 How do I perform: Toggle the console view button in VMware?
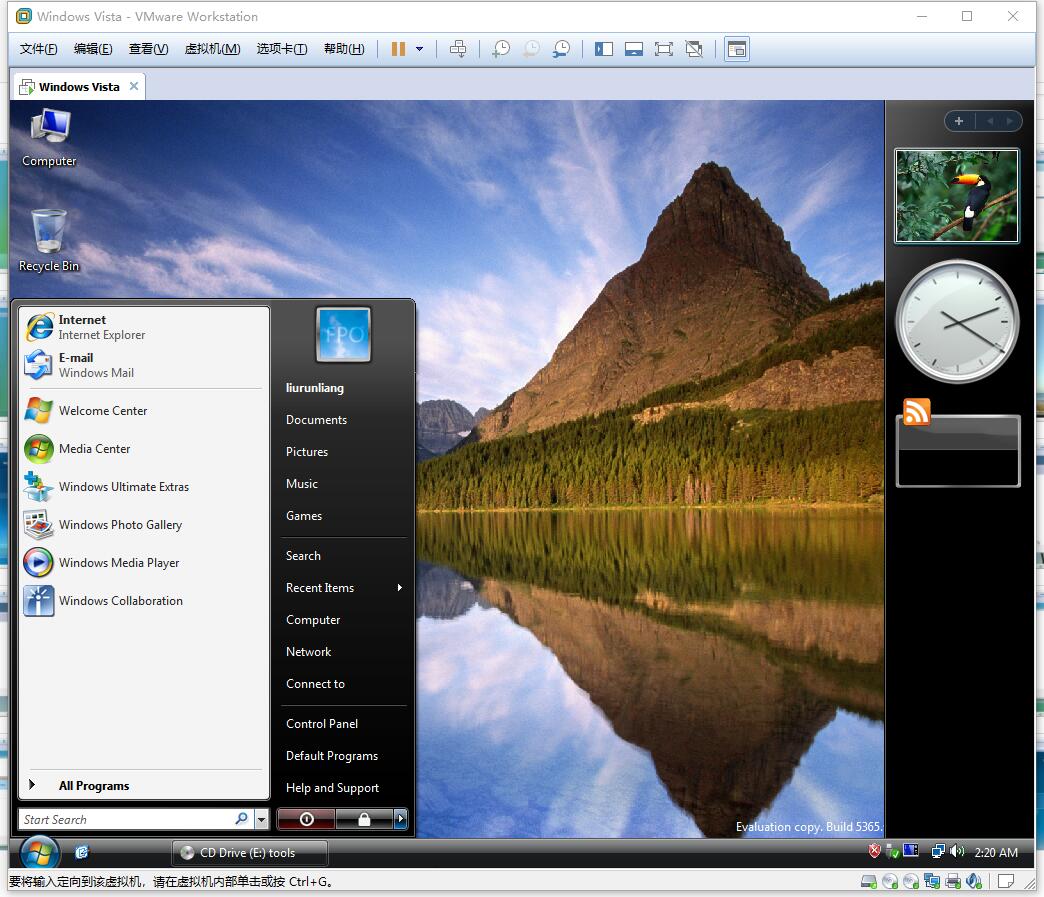pyautogui.click(x=737, y=49)
